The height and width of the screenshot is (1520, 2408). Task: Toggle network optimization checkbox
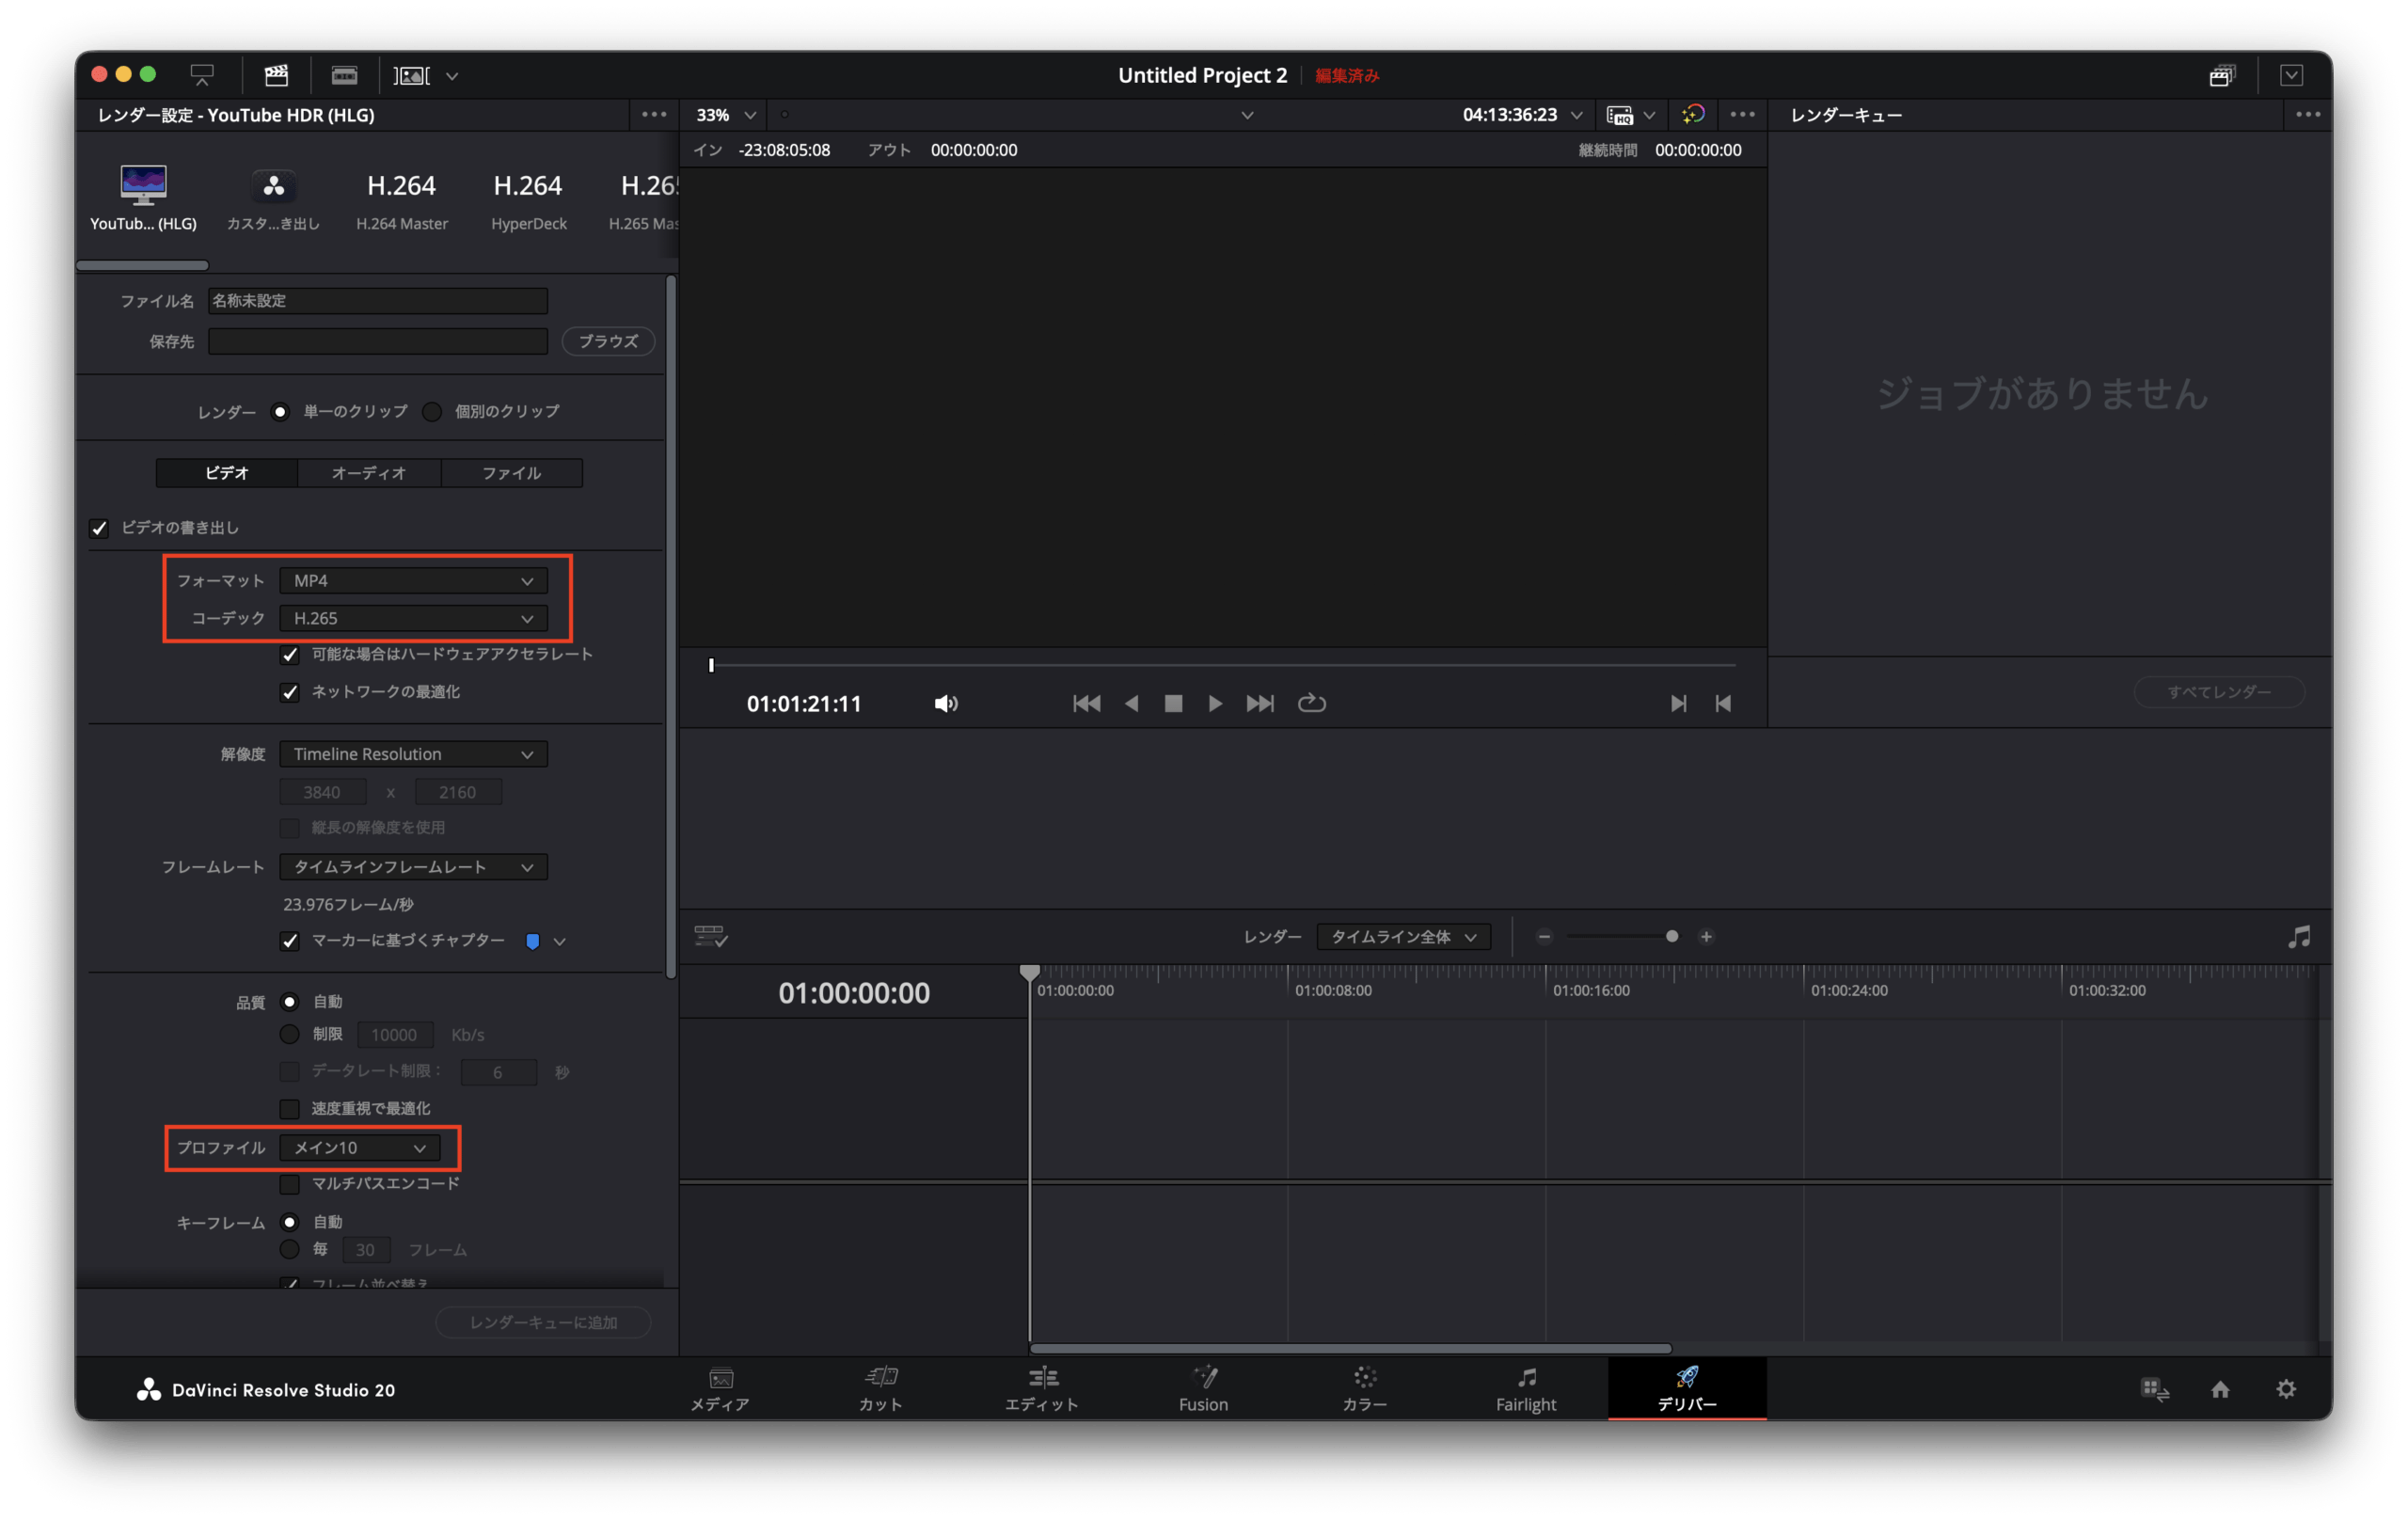[x=290, y=692]
